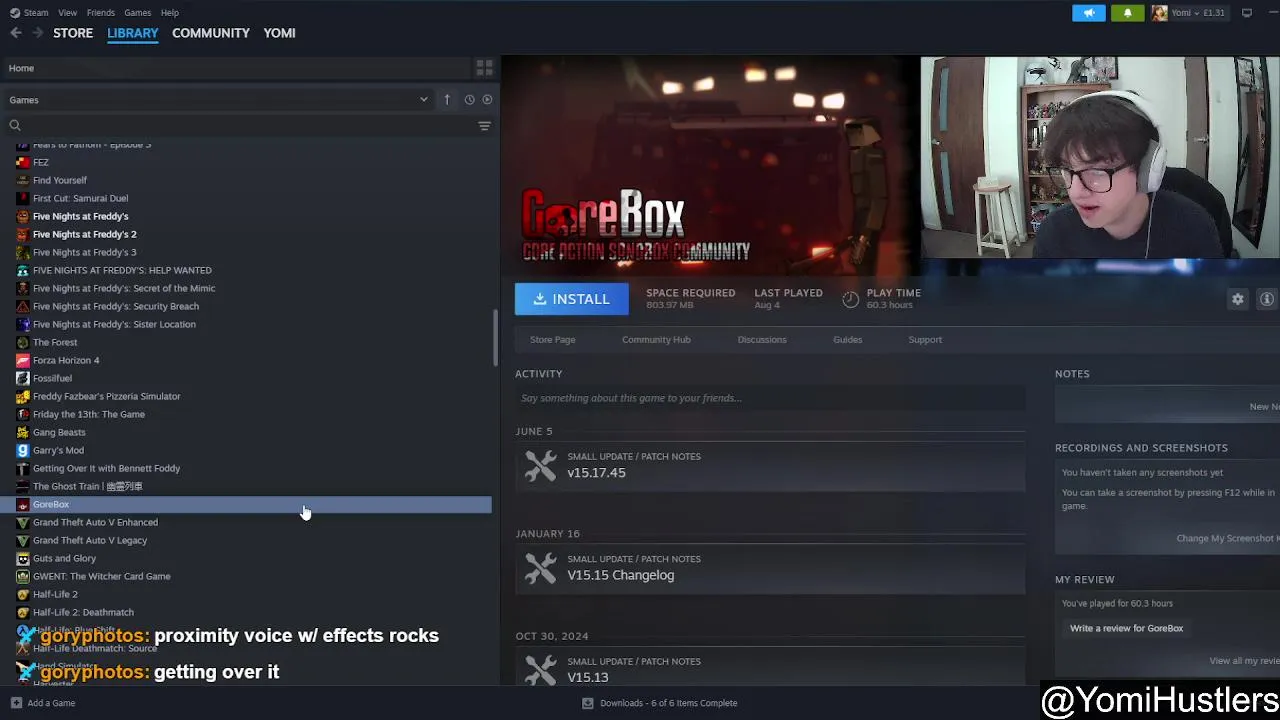Click the Steam VR/big picture icon in title bar
1280x720 pixels.
1247,13
